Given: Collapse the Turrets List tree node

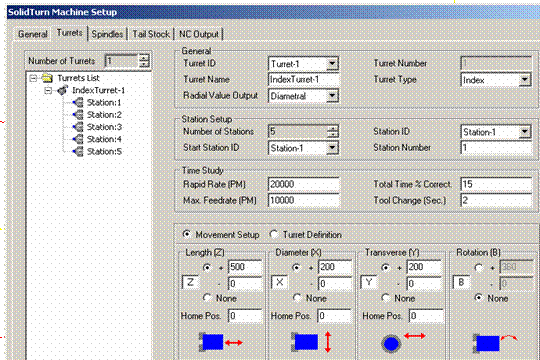Looking at the screenshot, I should [33, 78].
